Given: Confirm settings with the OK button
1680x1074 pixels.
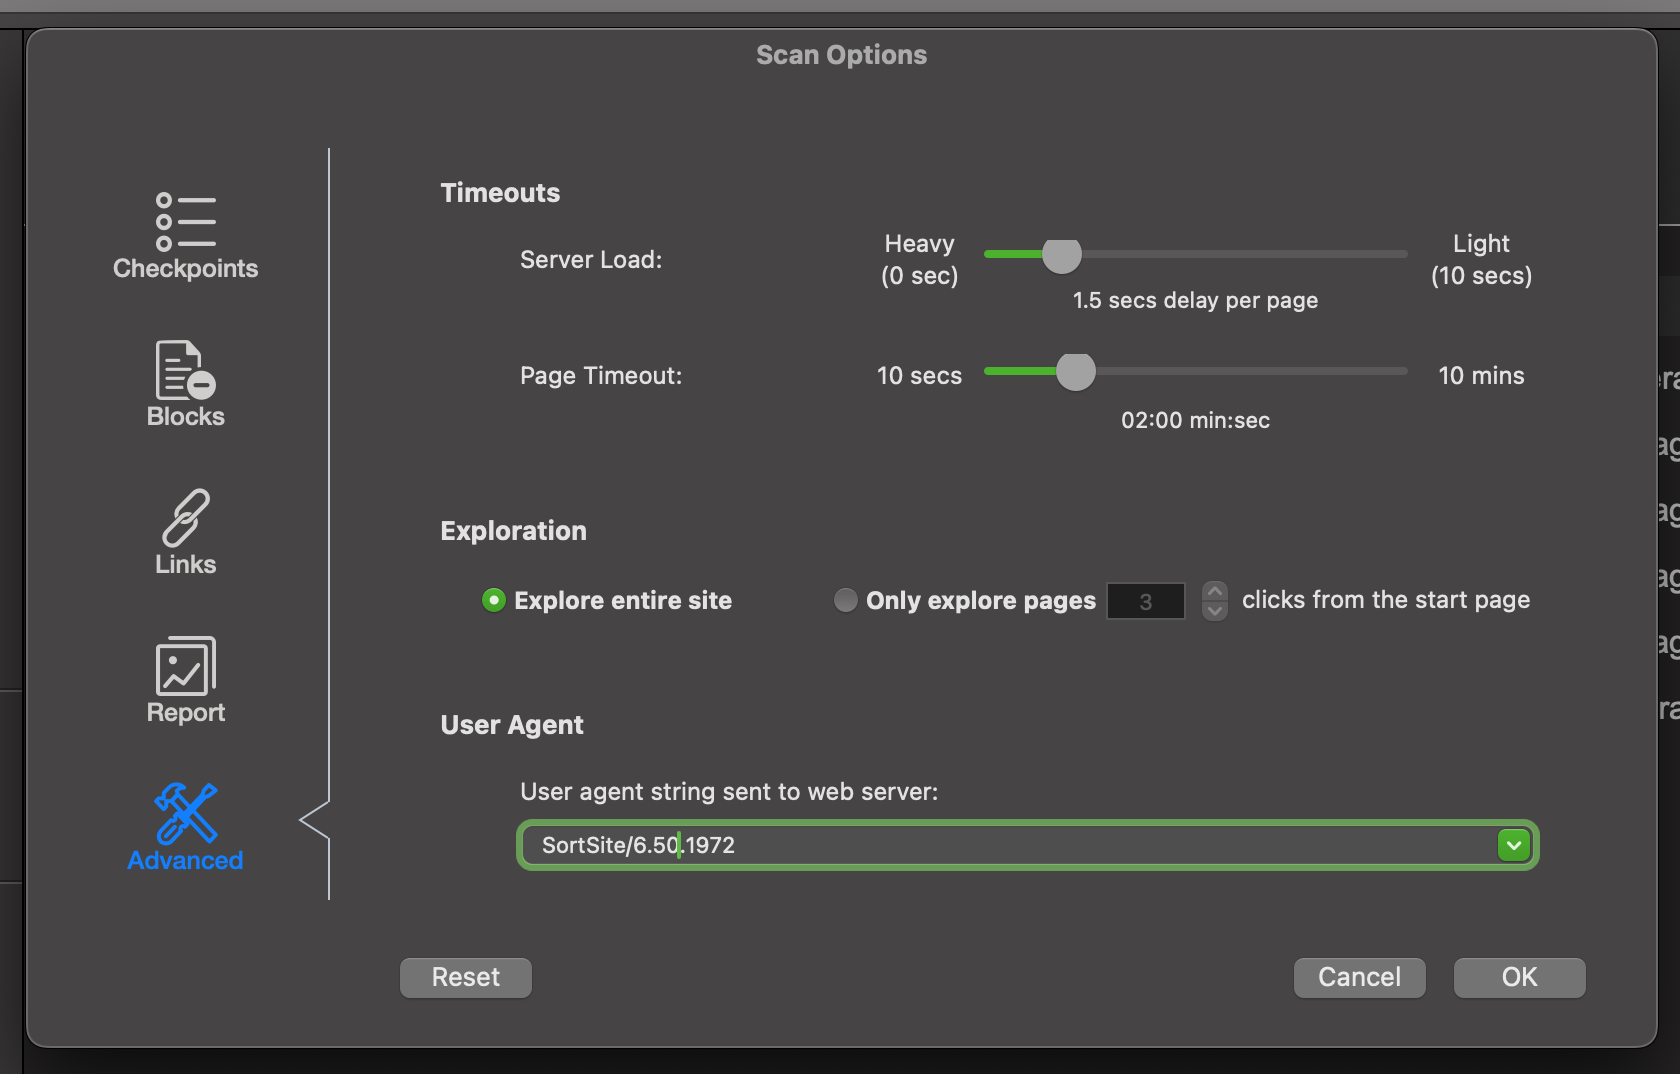Looking at the screenshot, I should pos(1518,977).
